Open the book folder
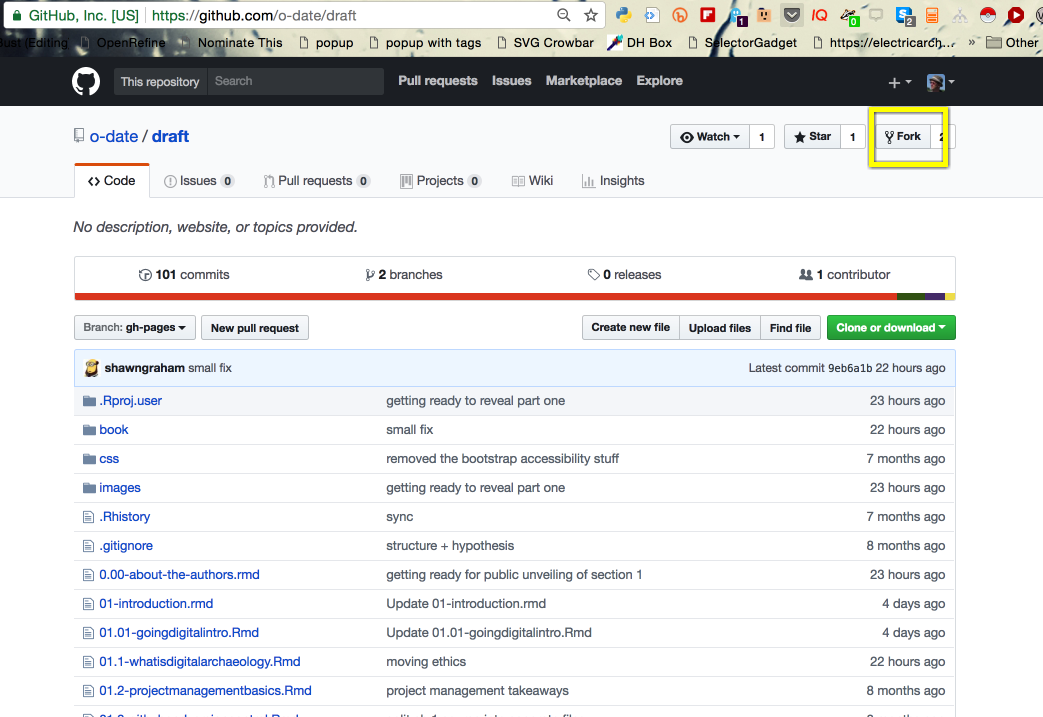Image resolution: width=1043 pixels, height=717 pixels. [x=114, y=430]
